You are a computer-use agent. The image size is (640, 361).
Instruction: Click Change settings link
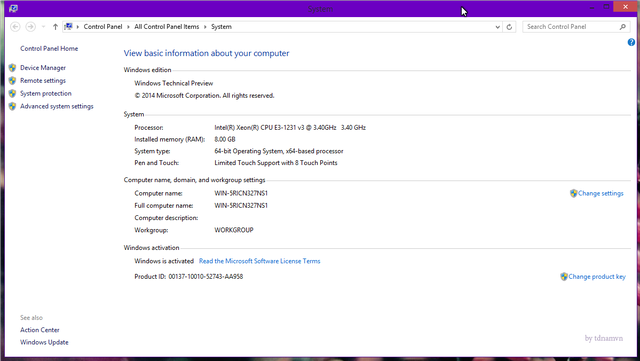[x=600, y=193]
